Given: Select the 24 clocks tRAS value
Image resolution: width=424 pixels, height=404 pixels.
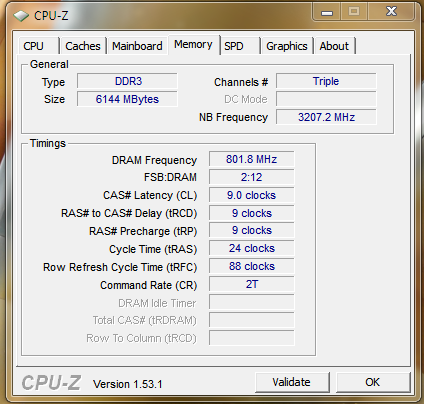Looking at the screenshot, I should 252,249.
